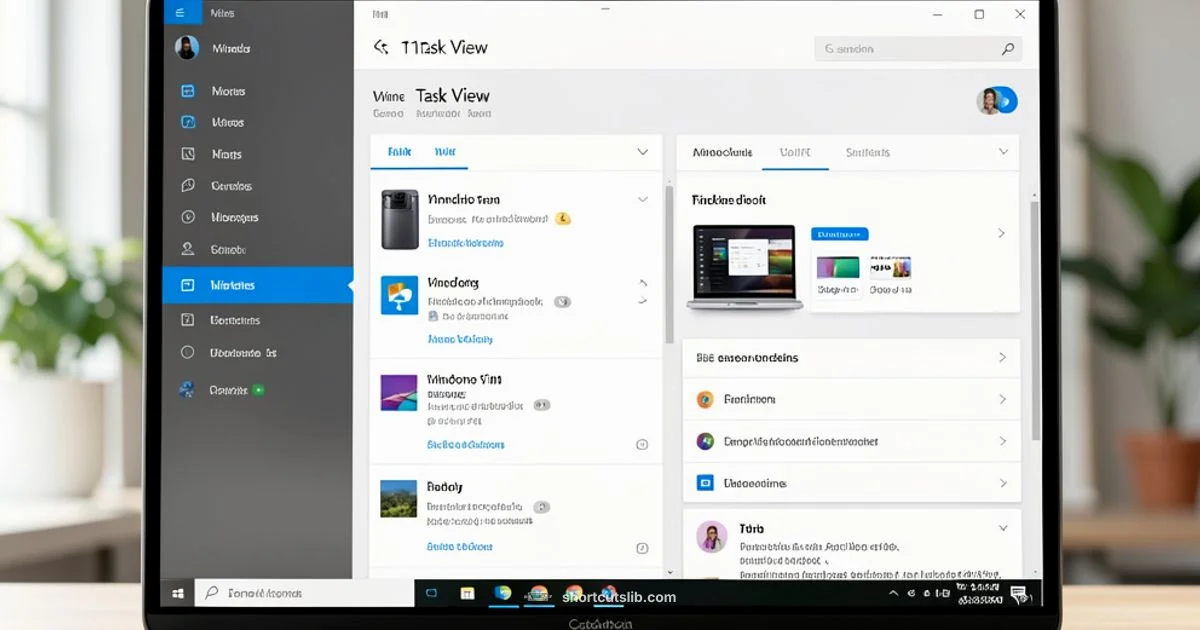Collapse the right panel tab row chevron
Screen dimensions: 1200x630
click(1003, 151)
